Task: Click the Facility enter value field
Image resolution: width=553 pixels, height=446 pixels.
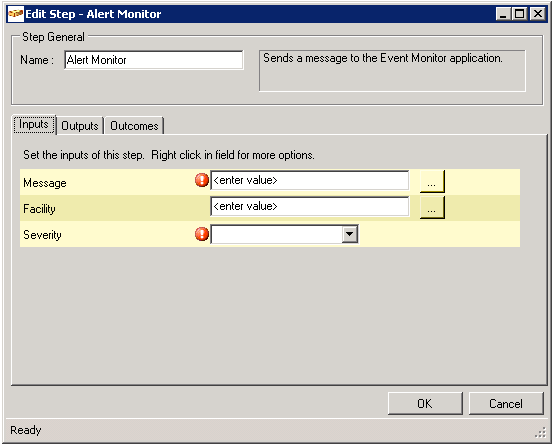Action: (310, 206)
